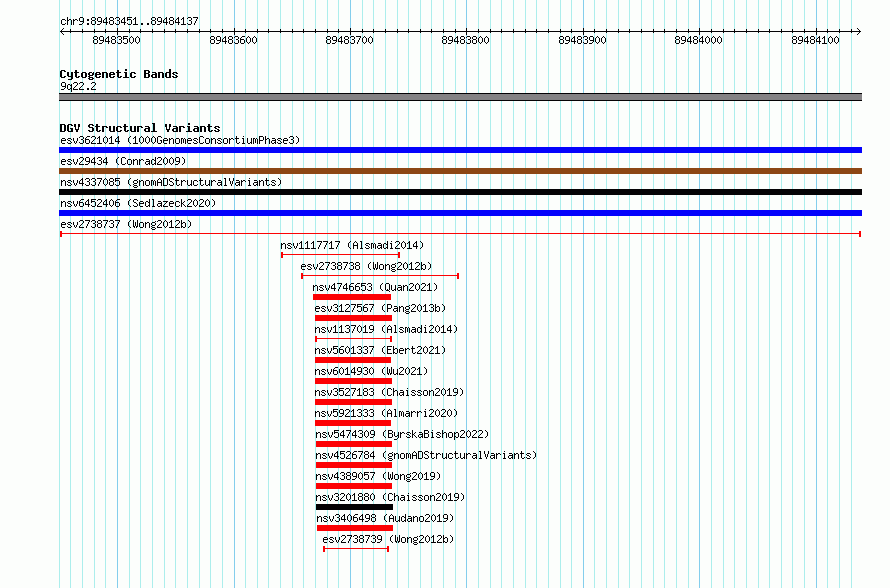This screenshot has width=890, height=588.
Task: Open nsv4526784 gnomADStructuralVariants label
Action: (x=426, y=455)
